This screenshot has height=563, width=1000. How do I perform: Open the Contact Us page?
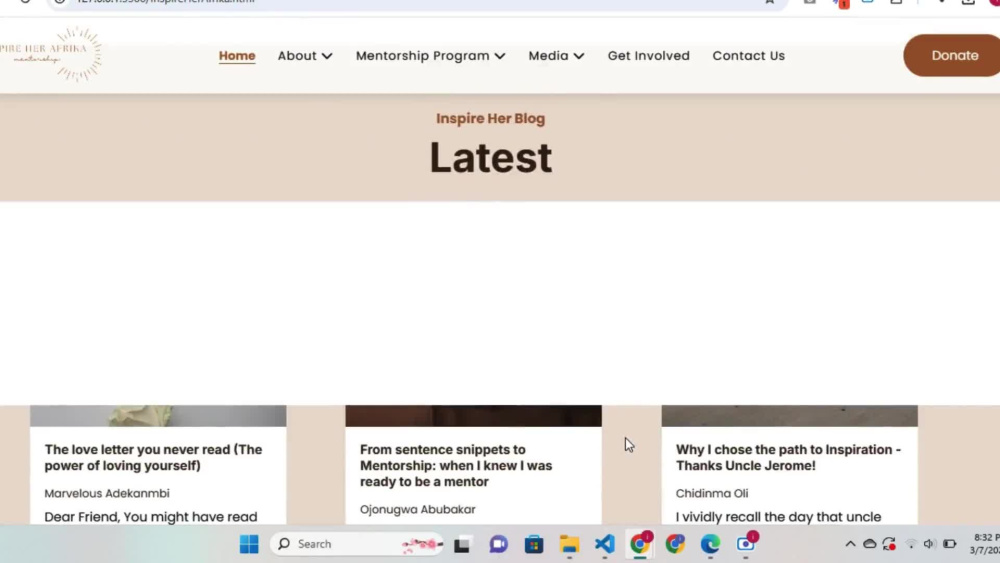tap(749, 56)
